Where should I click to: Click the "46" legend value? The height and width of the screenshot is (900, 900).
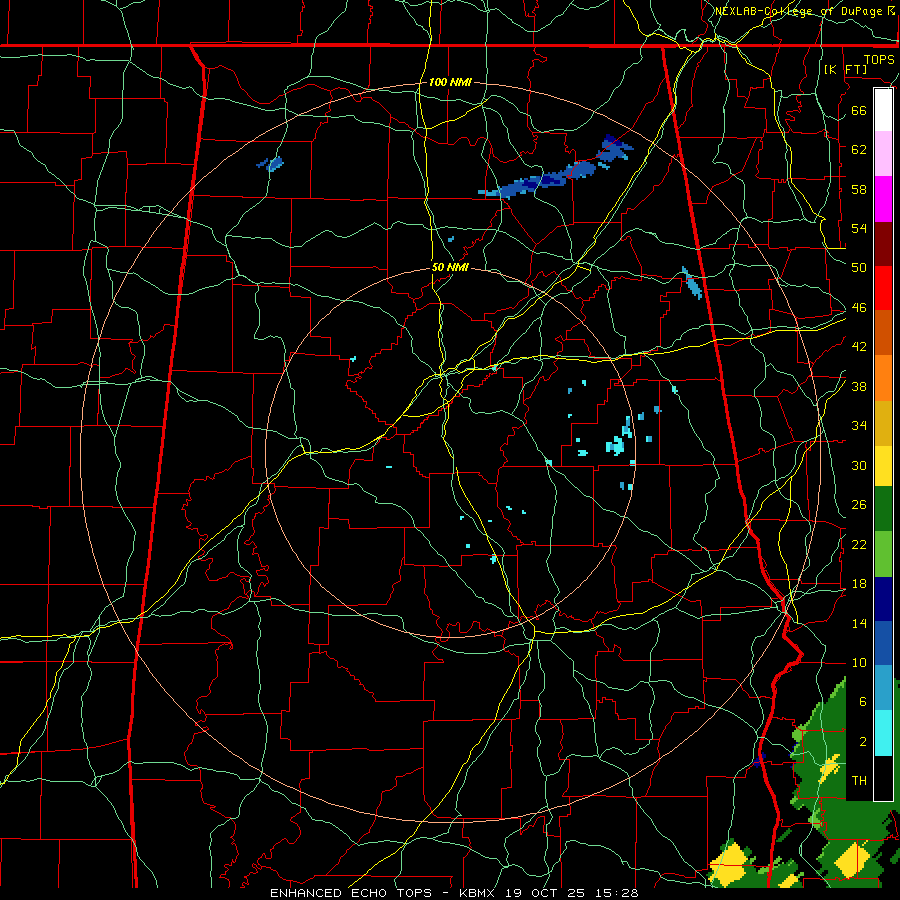click(x=859, y=308)
